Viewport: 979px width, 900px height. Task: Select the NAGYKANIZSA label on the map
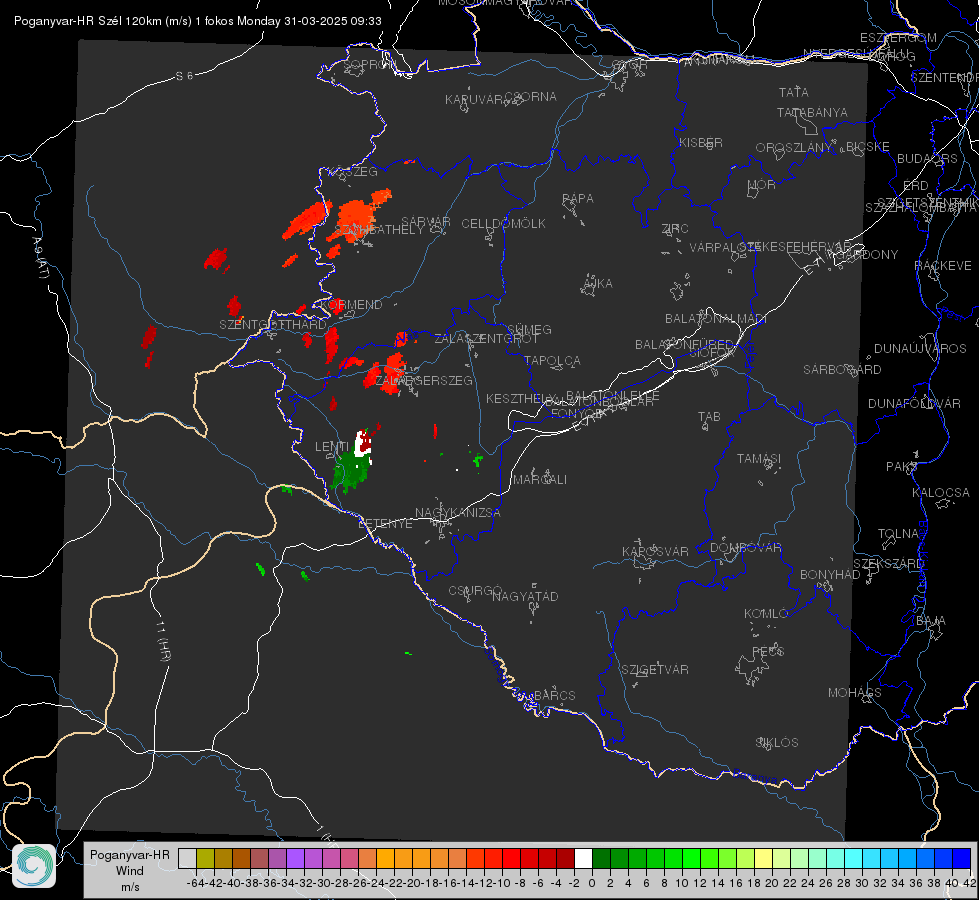458,513
